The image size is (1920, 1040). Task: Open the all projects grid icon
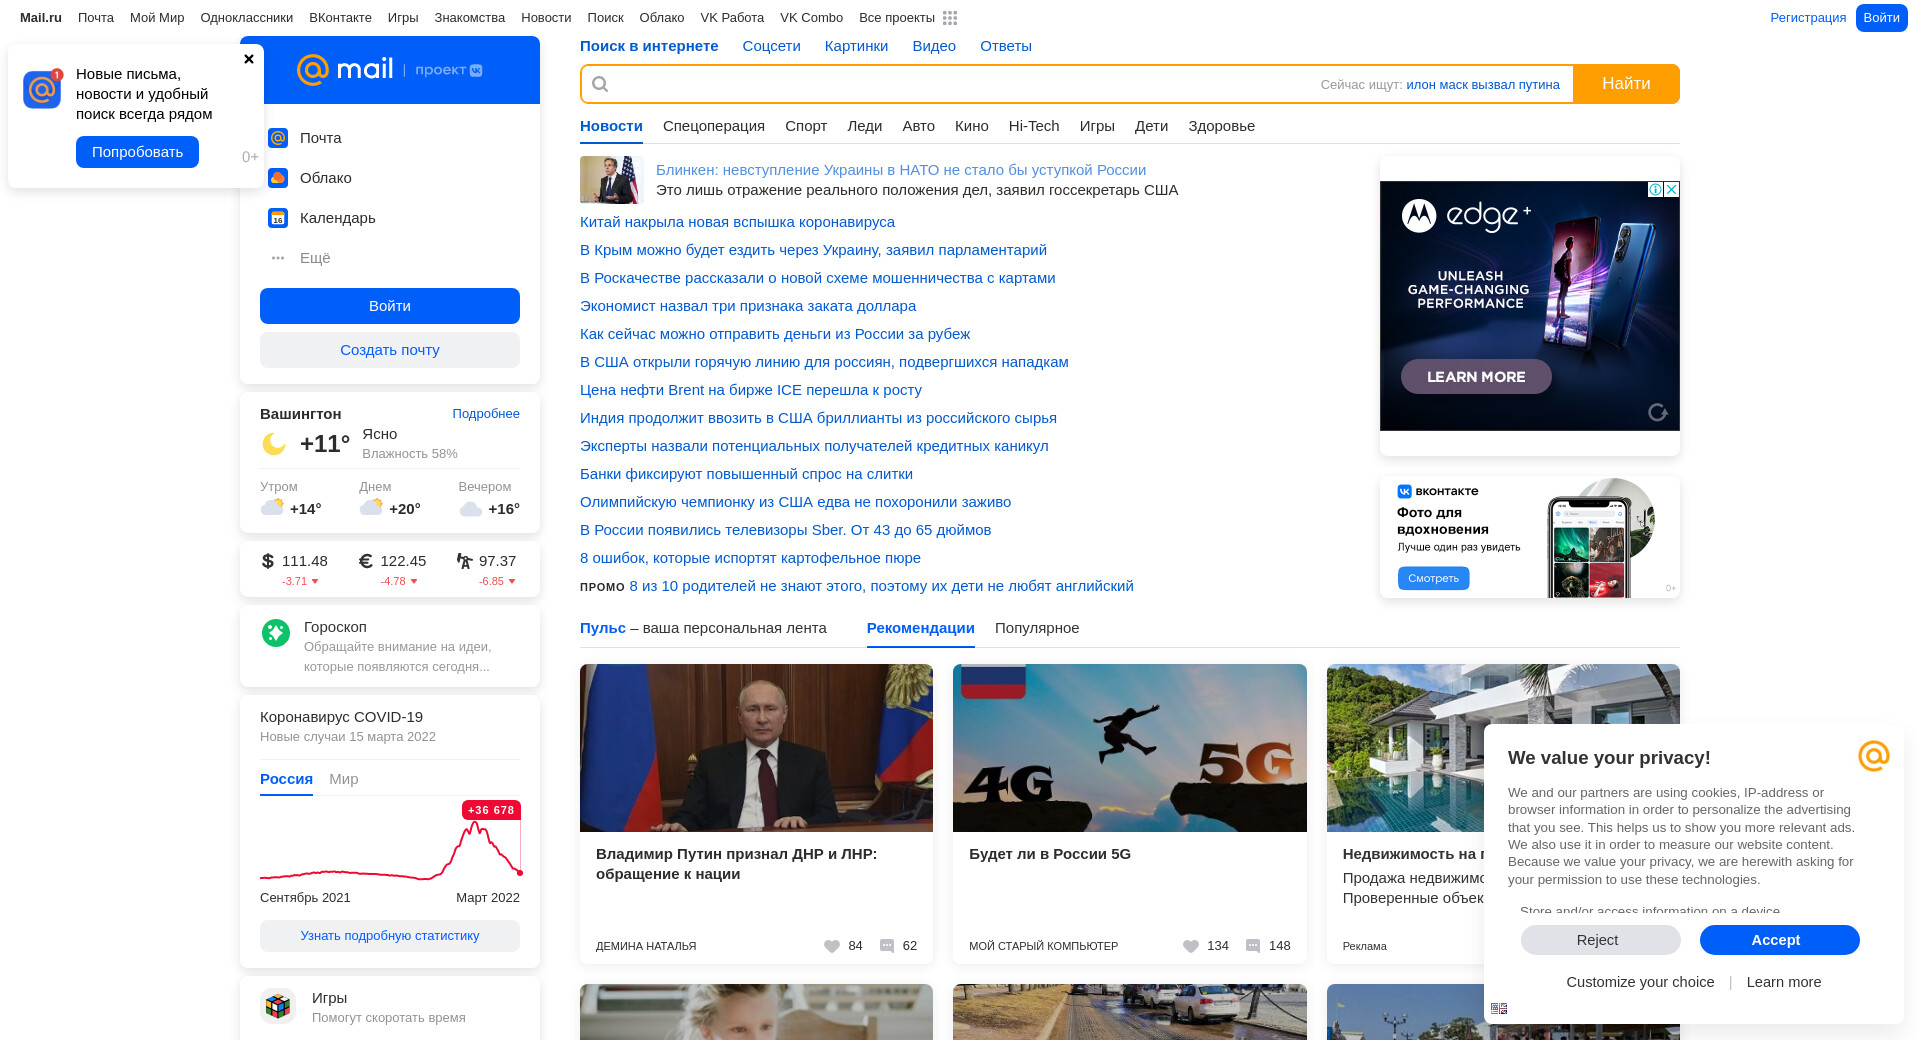[x=950, y=18]
